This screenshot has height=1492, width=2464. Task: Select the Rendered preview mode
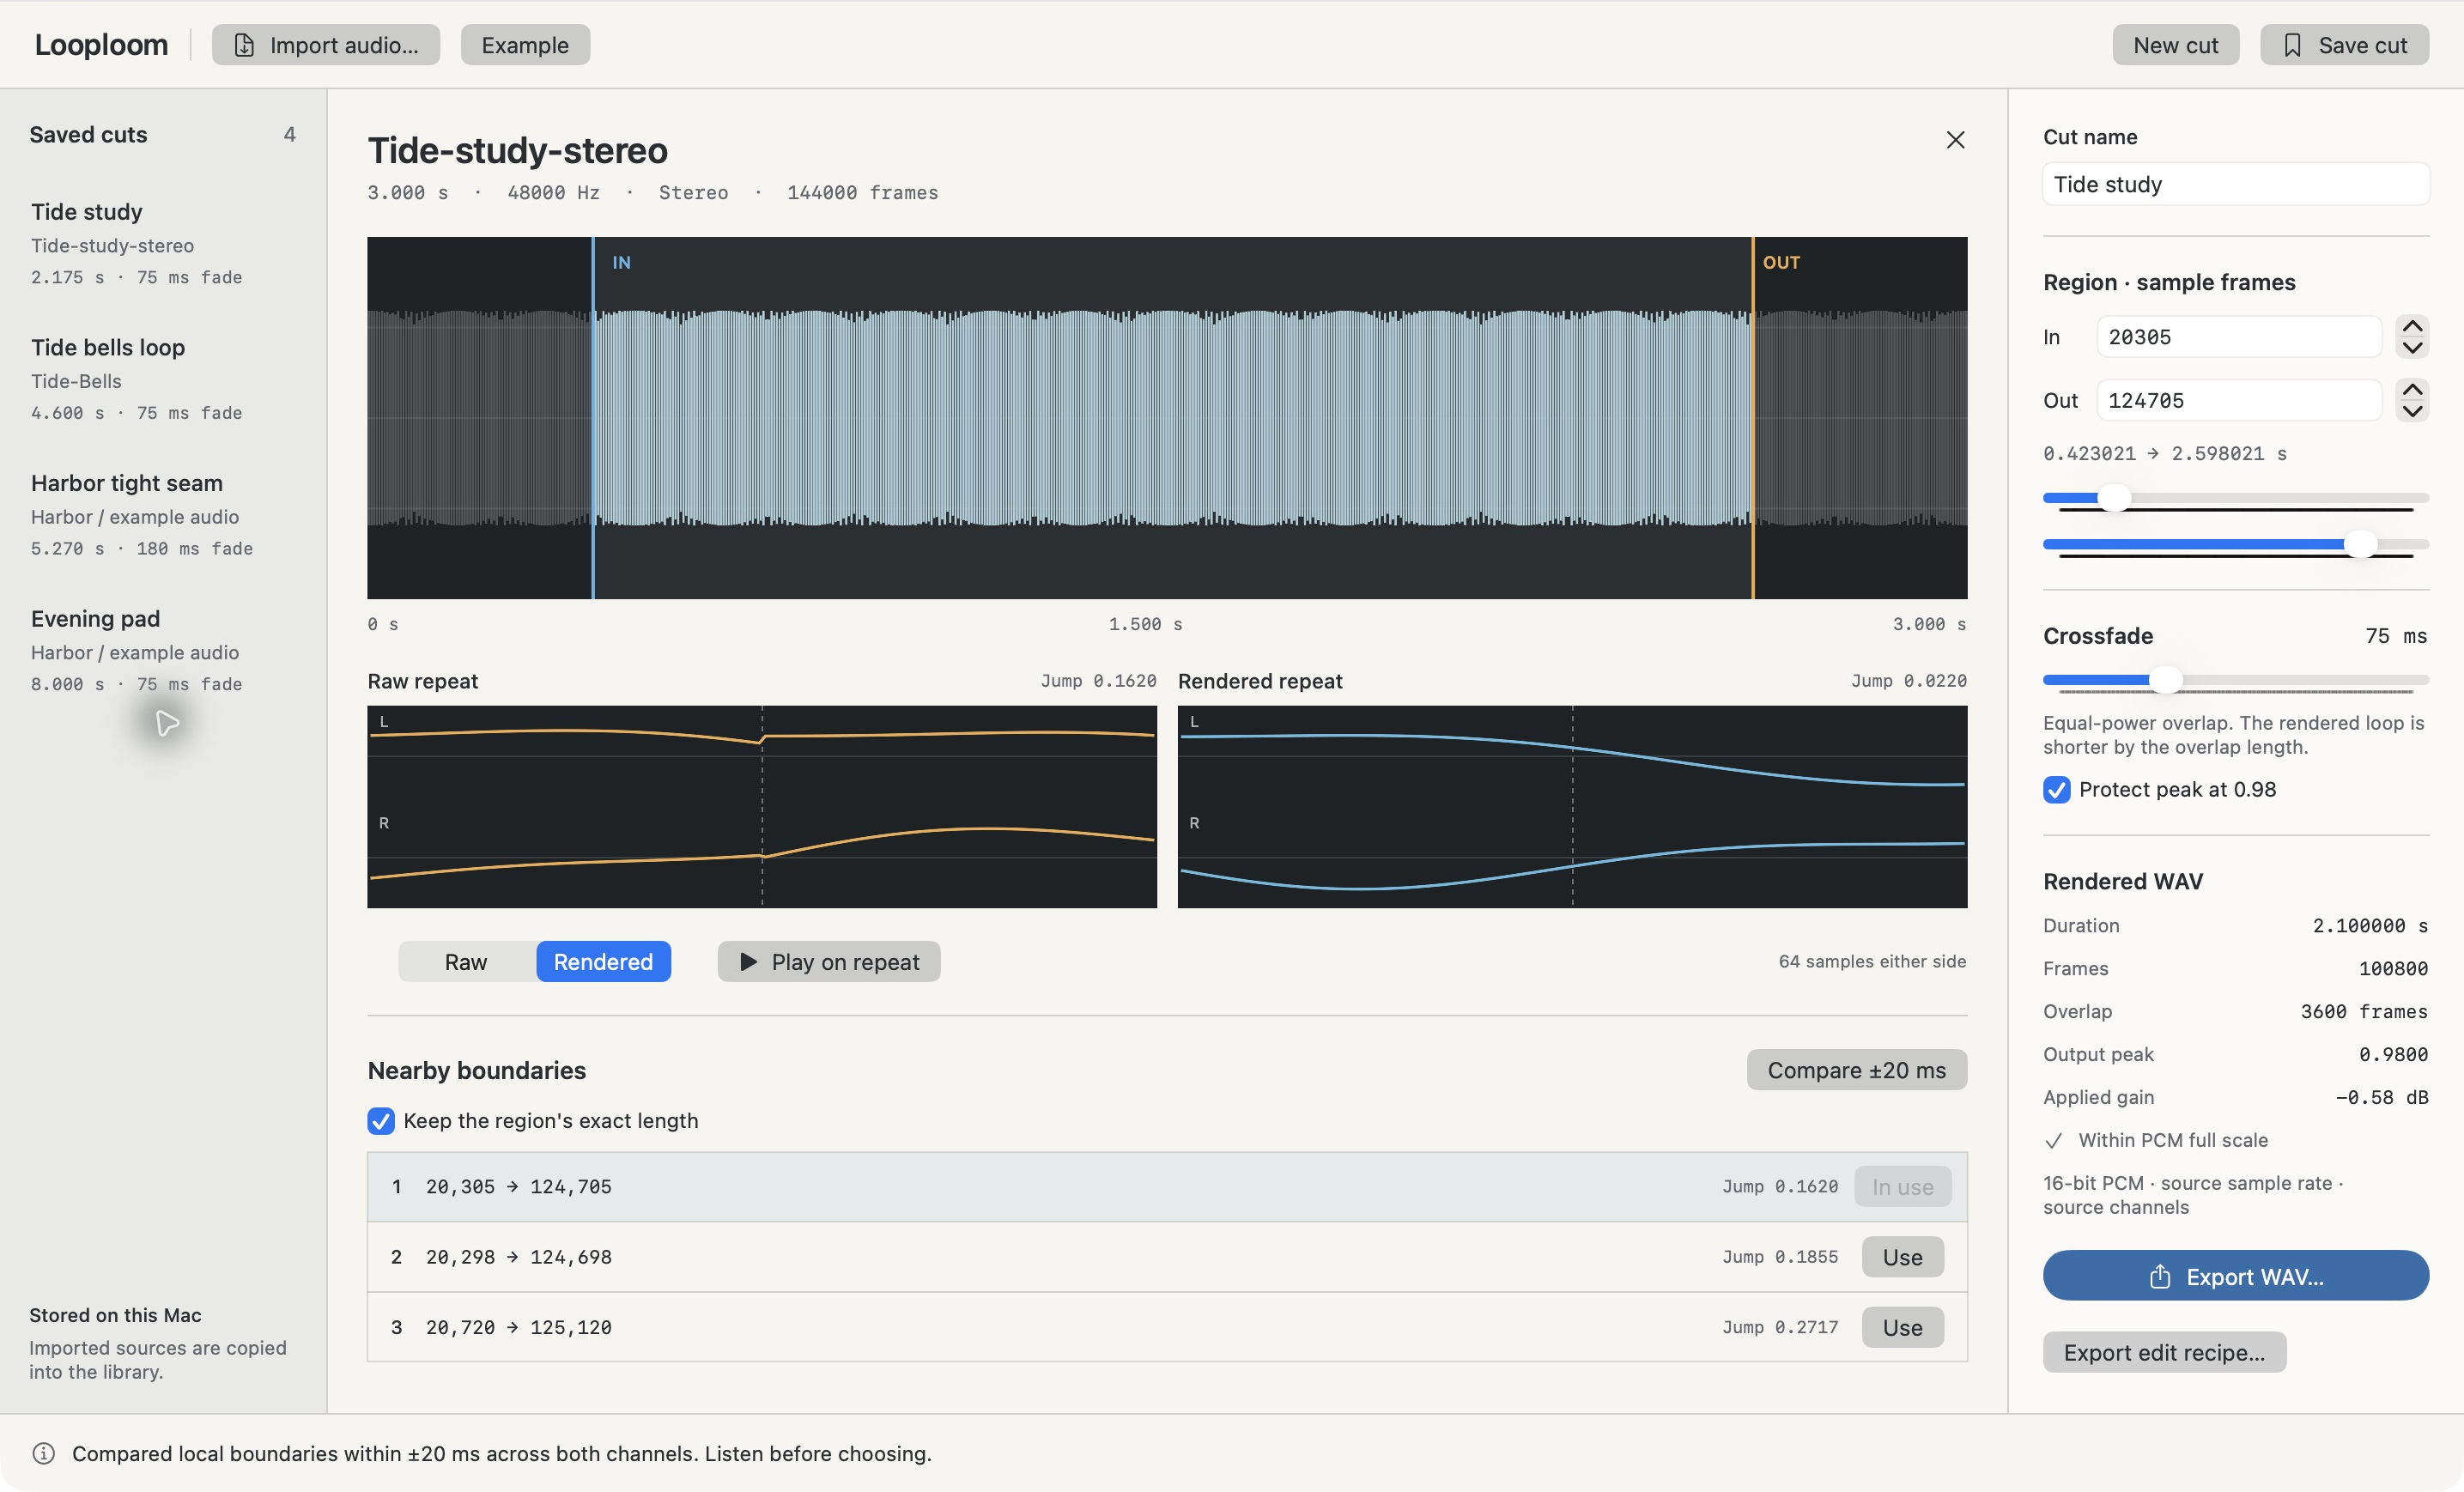point(603,962)
